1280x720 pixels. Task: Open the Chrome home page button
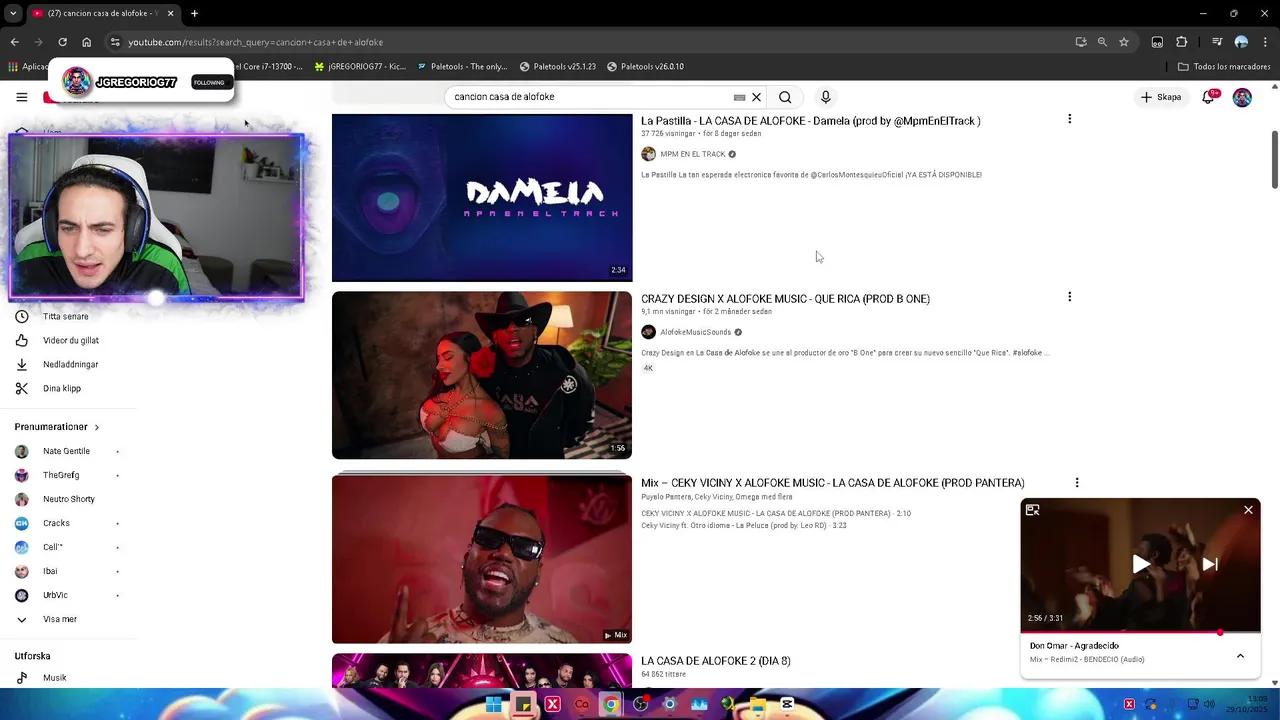click(87, 42)
